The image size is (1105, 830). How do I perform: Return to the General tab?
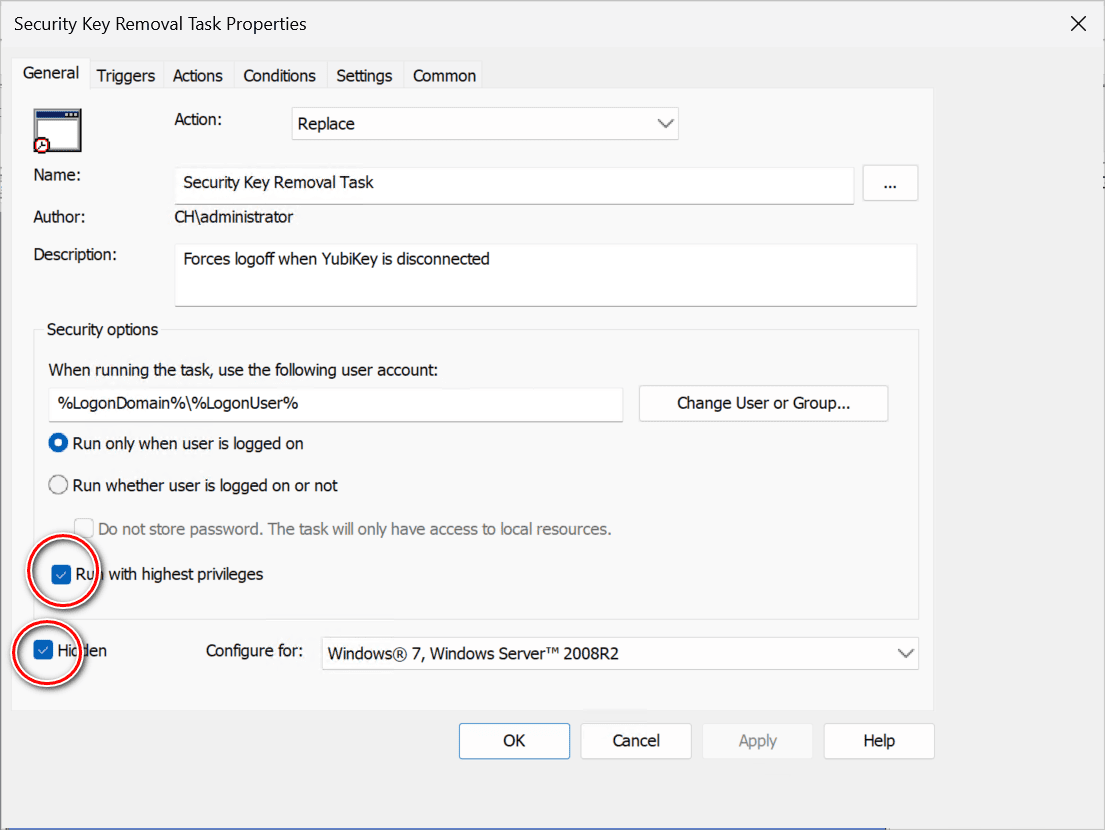(x=51, y=72)
